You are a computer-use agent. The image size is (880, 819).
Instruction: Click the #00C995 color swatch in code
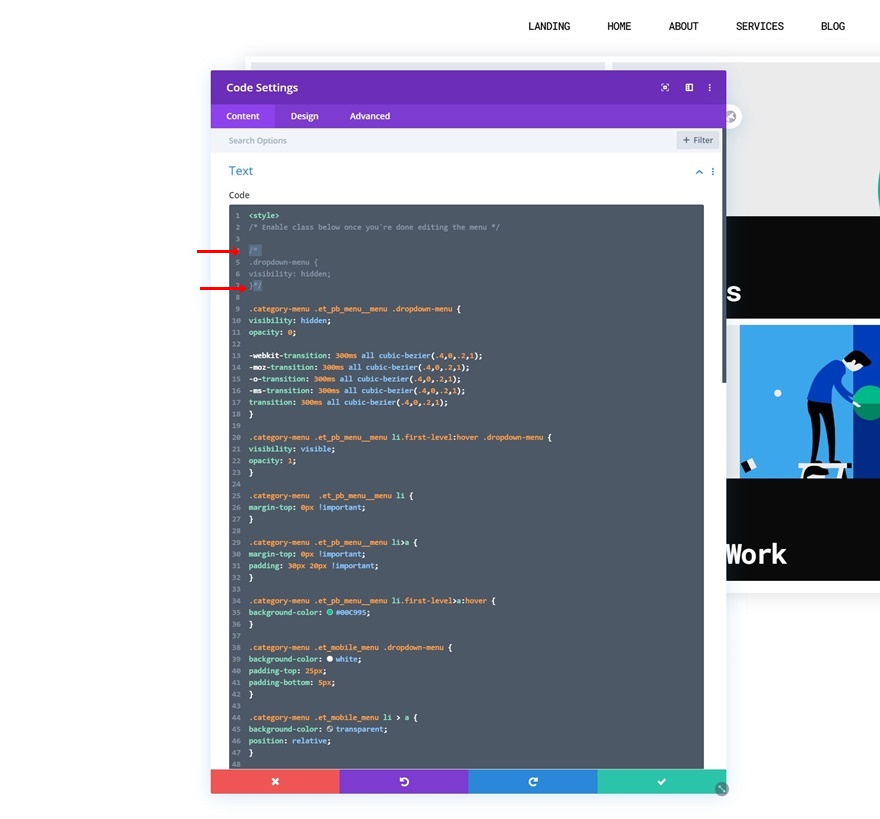[x=329, y=612]
